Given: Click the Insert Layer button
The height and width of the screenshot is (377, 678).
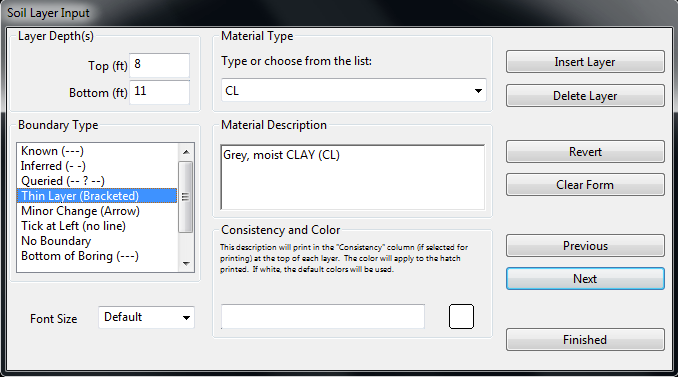Looking at the screenshot, I should click(x=585, y=62).
